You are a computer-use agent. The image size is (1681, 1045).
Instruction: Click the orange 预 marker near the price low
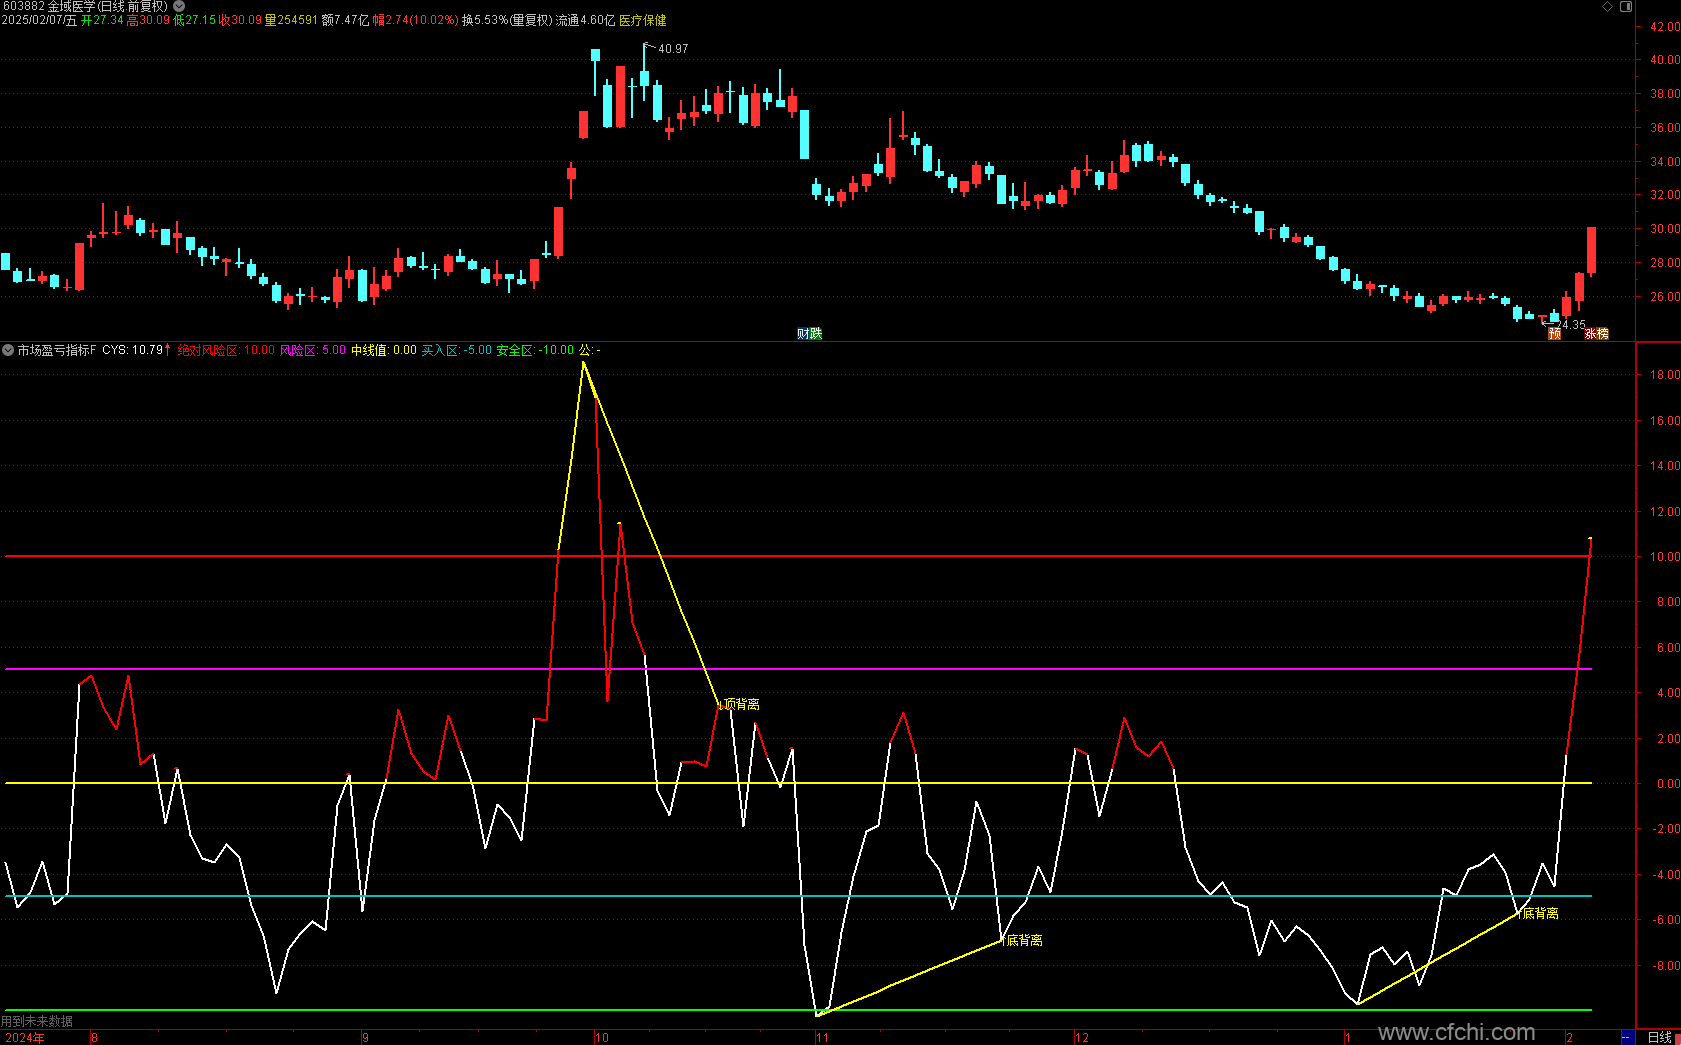[x=1554, y=334]
